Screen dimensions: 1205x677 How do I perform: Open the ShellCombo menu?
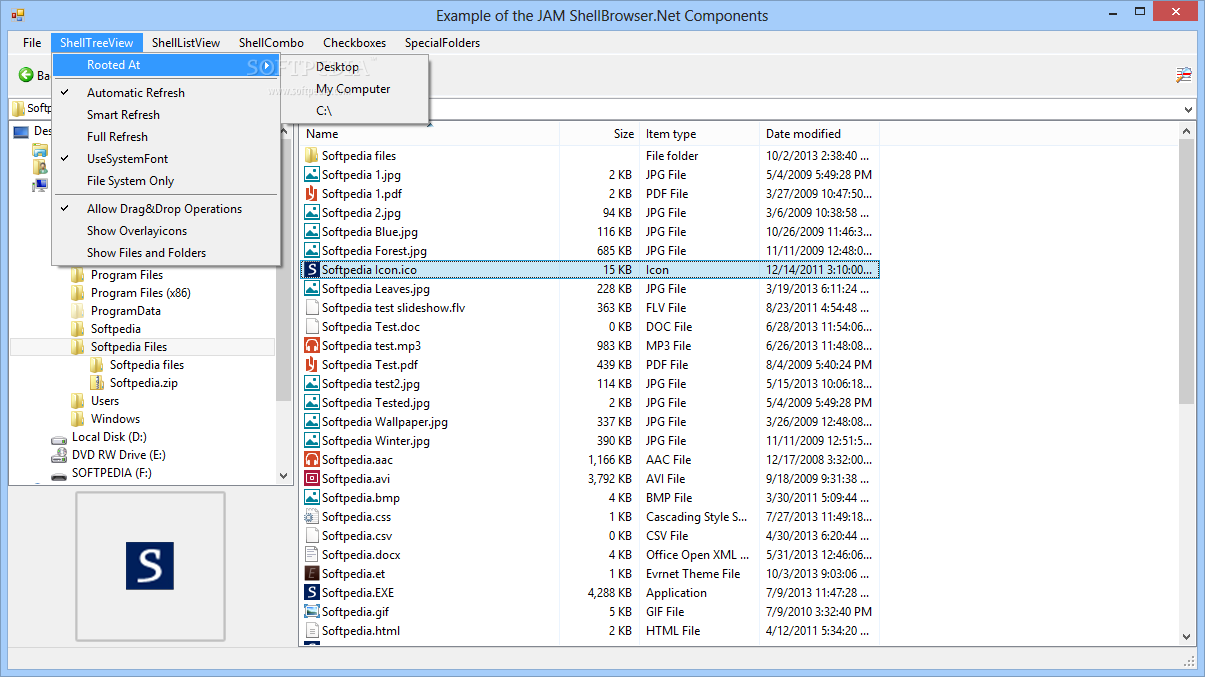click(271, 43)
